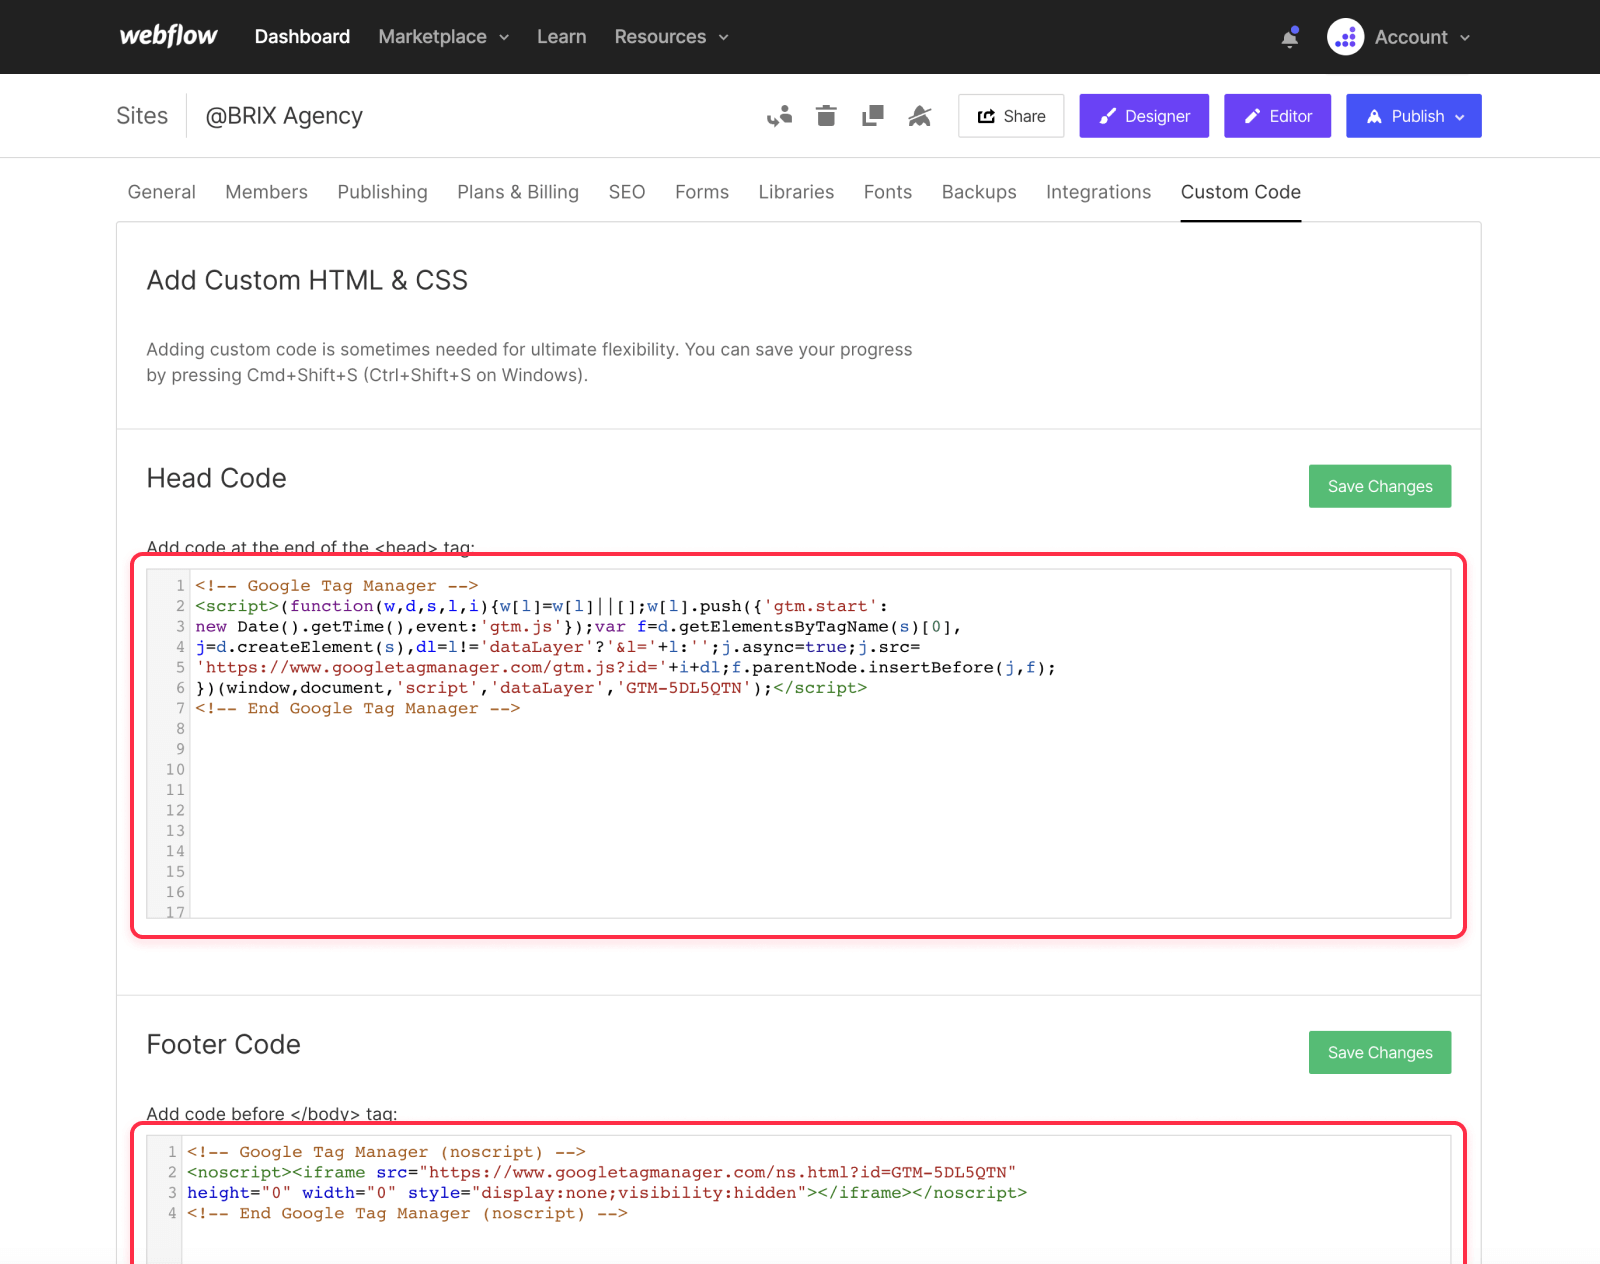The height and width of the screenshot is (1264, 1600).
Task: Switch to the General tab
Action: click(x=161, y=192)
